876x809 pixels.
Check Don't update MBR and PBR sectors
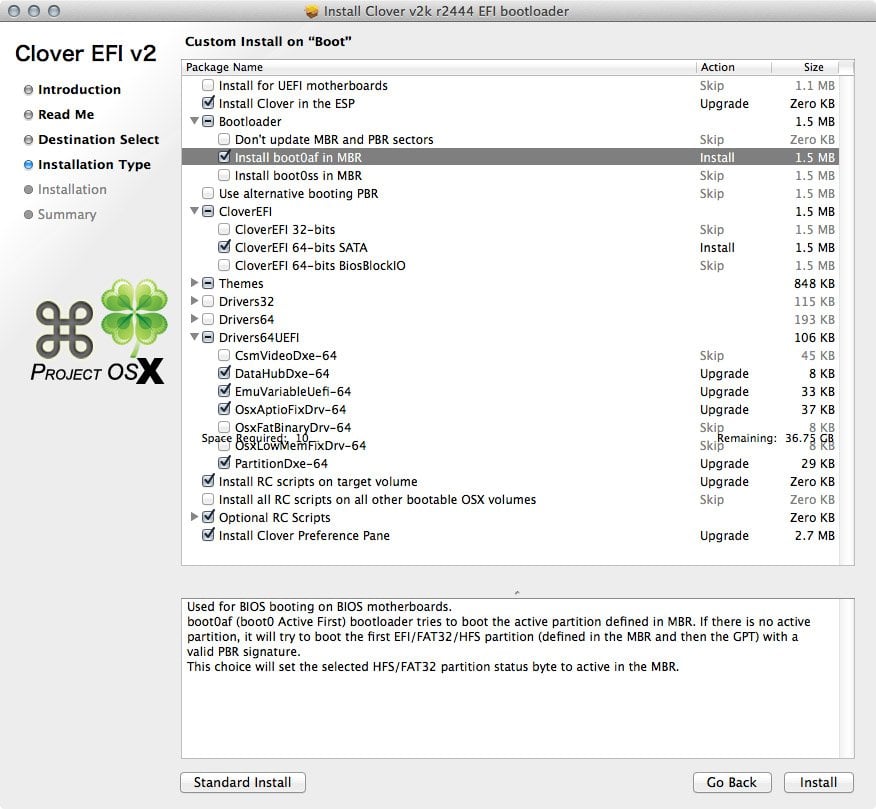(x=224, y=139)
